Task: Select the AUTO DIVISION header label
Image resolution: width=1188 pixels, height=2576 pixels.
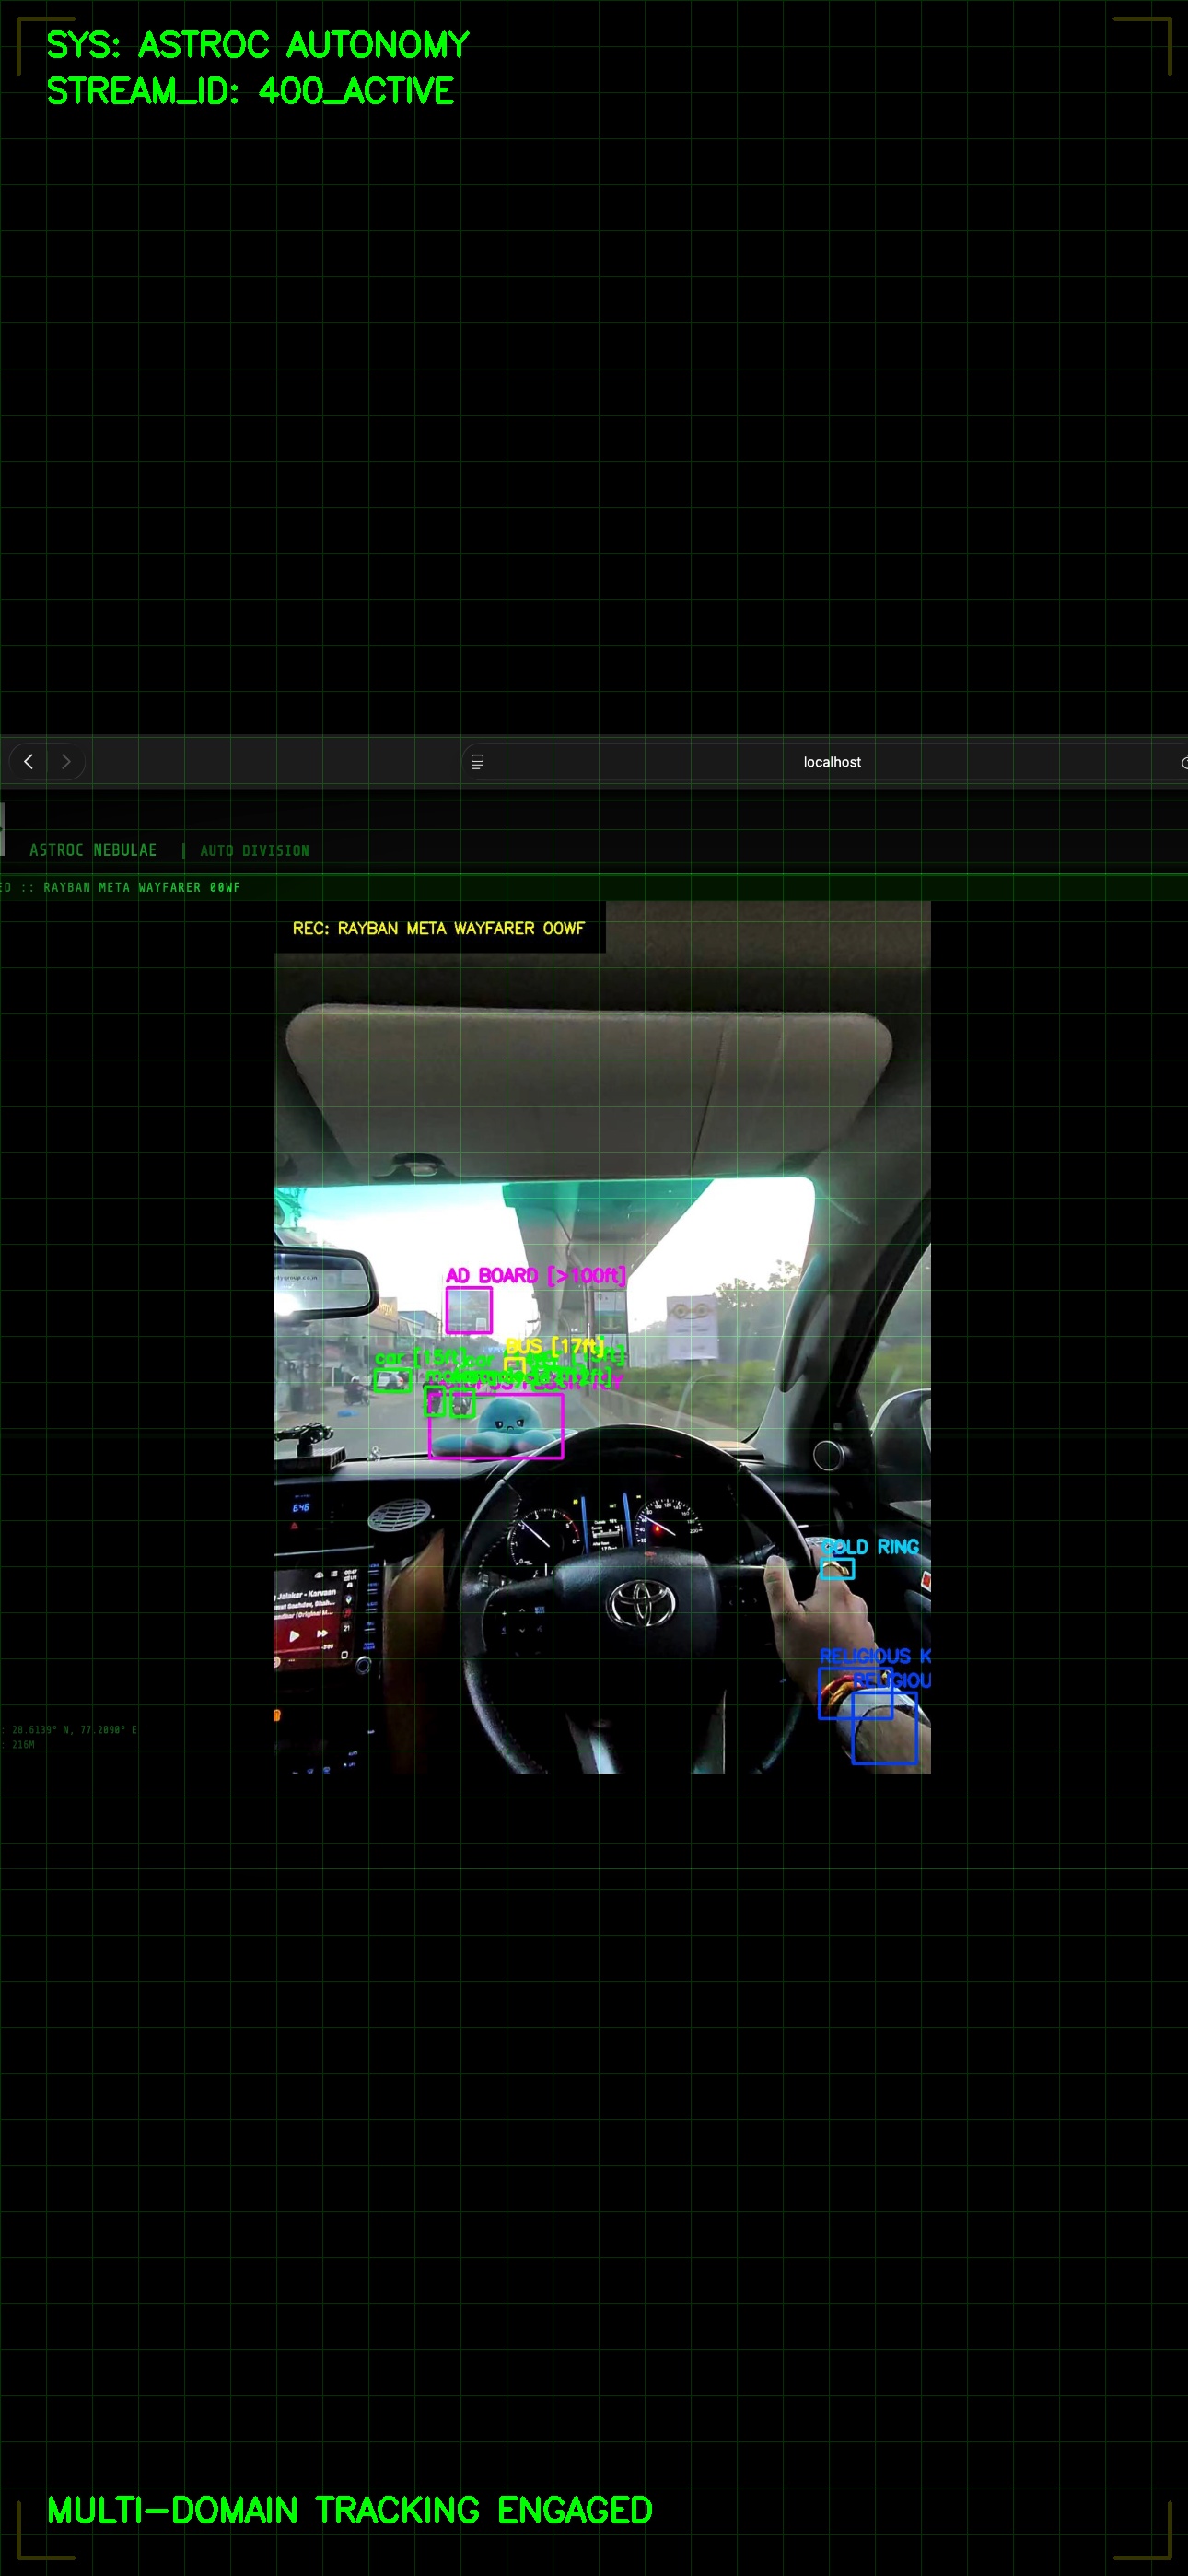Action: click(254, 851)
